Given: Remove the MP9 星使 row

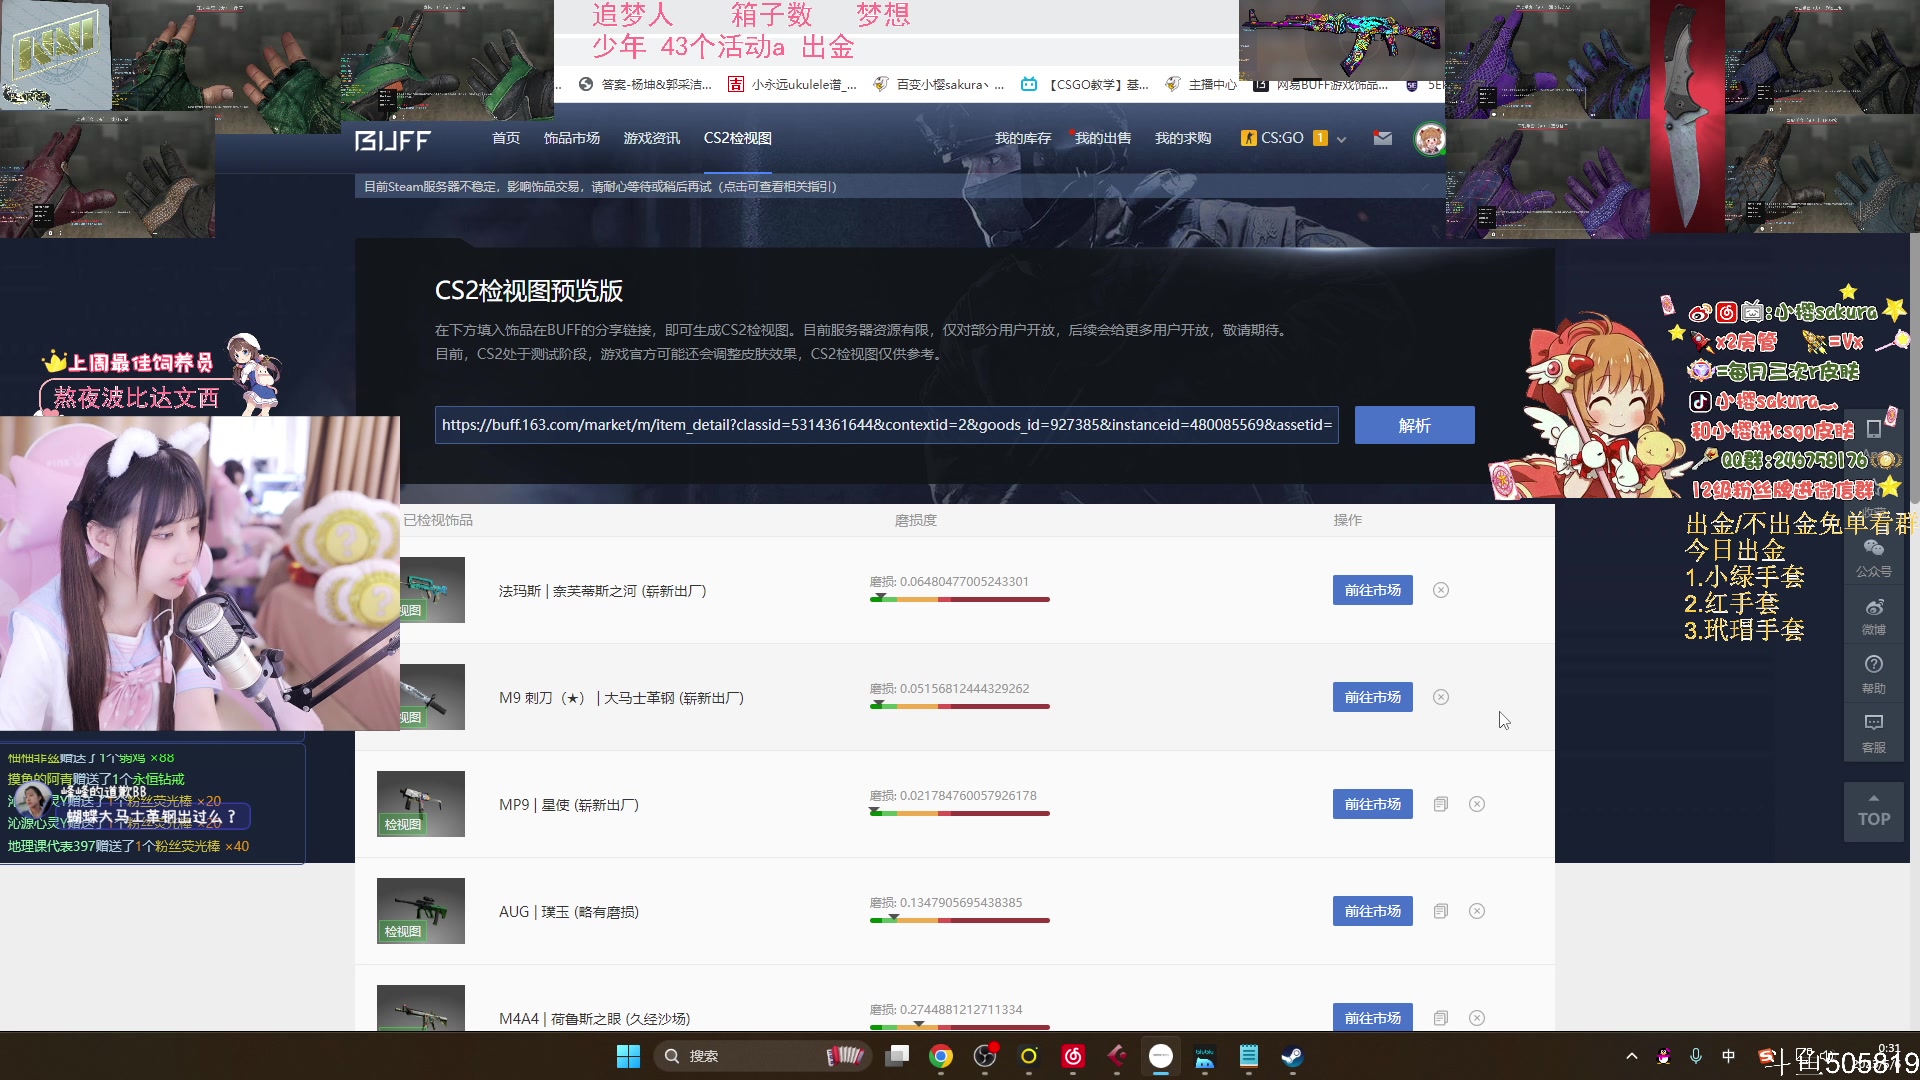Looking at the screenshot, I should click(x=1477, y=804).
